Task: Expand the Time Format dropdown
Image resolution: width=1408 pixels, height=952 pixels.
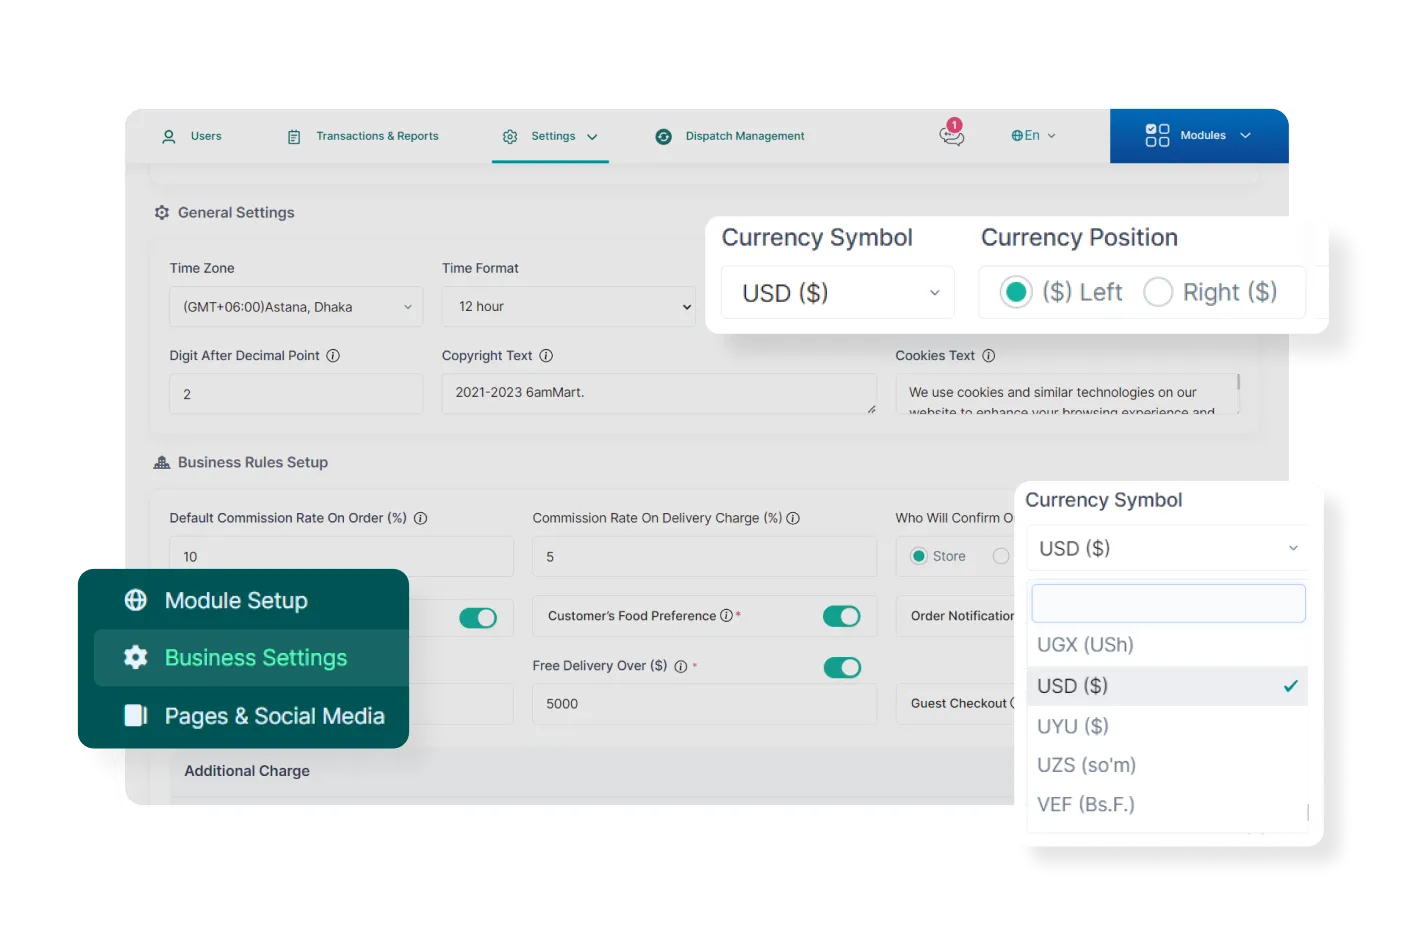Action: (568, 307)
